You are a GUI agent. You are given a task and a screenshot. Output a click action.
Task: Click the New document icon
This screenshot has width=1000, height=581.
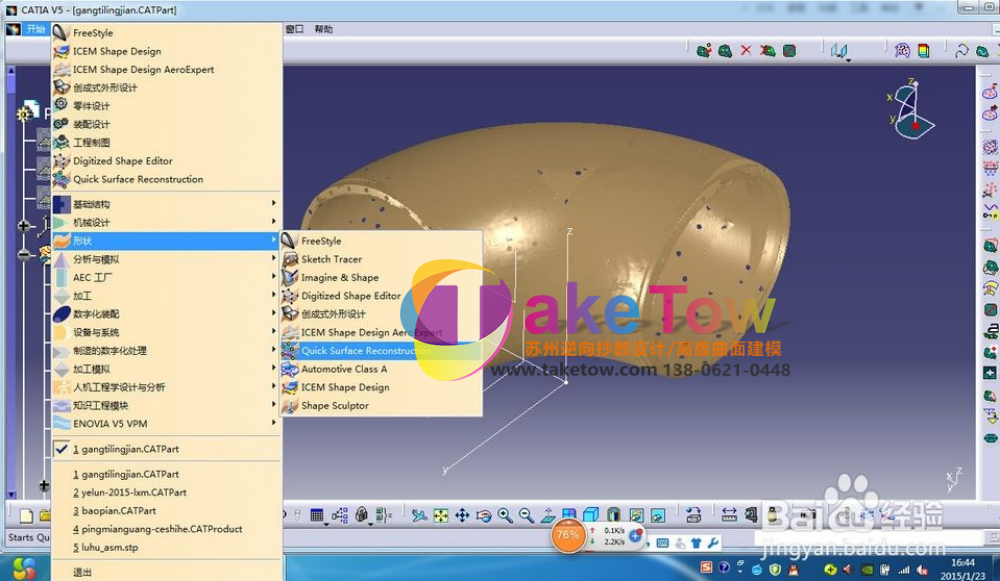click(x=26, y=515)
